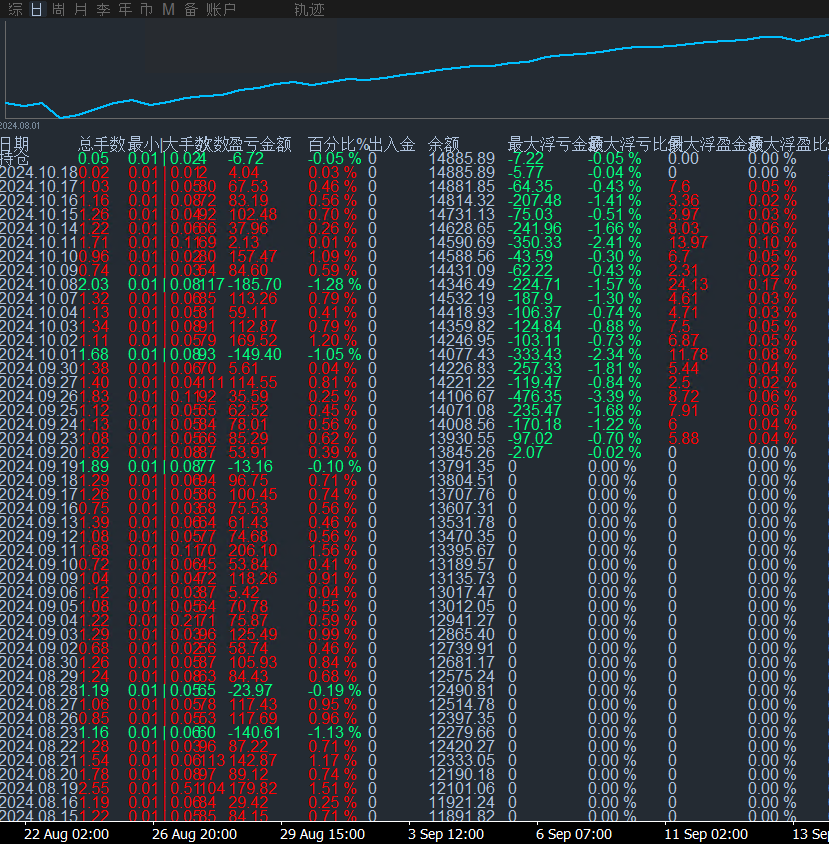
Task: Click the 盈亏金额 column header
Action: click(260, 144)
